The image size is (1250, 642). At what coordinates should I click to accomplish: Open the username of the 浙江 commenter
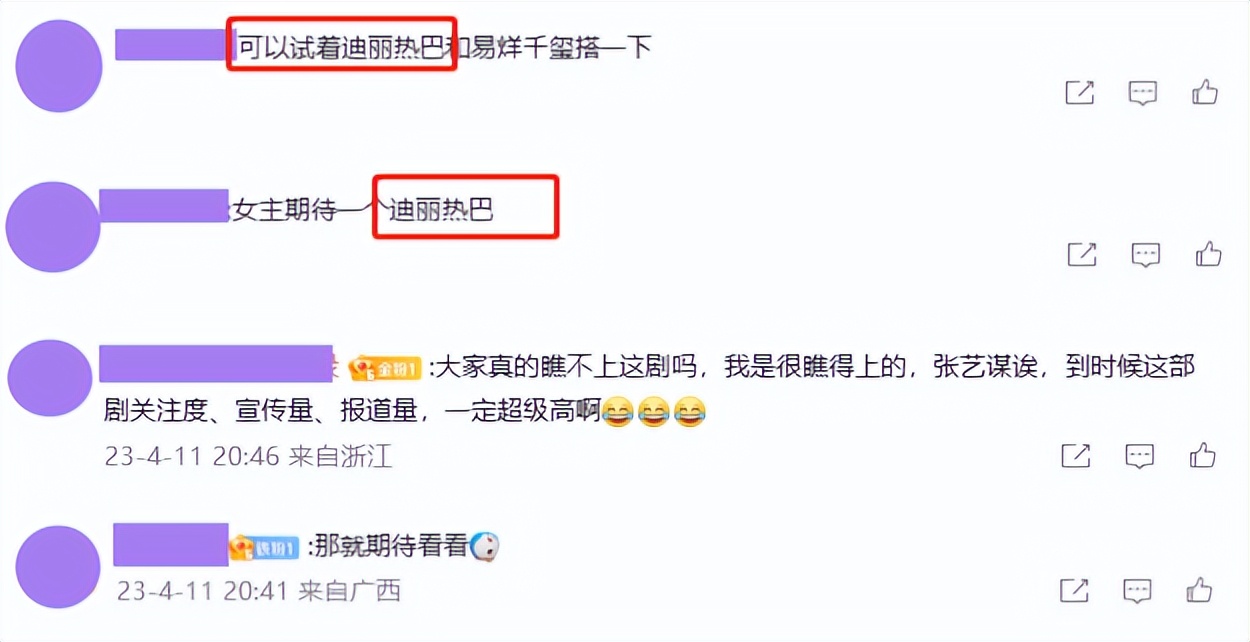pos(216,364)
